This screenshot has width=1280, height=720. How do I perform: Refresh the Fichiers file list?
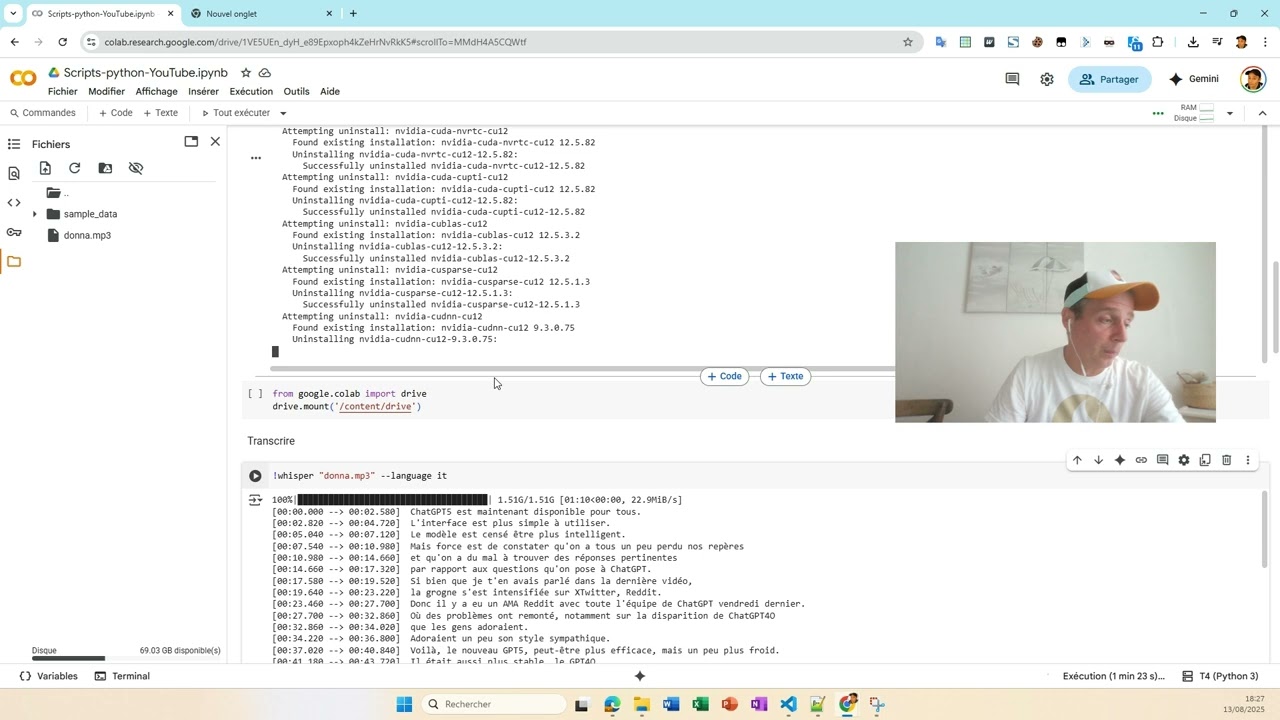tap(75, 169)
